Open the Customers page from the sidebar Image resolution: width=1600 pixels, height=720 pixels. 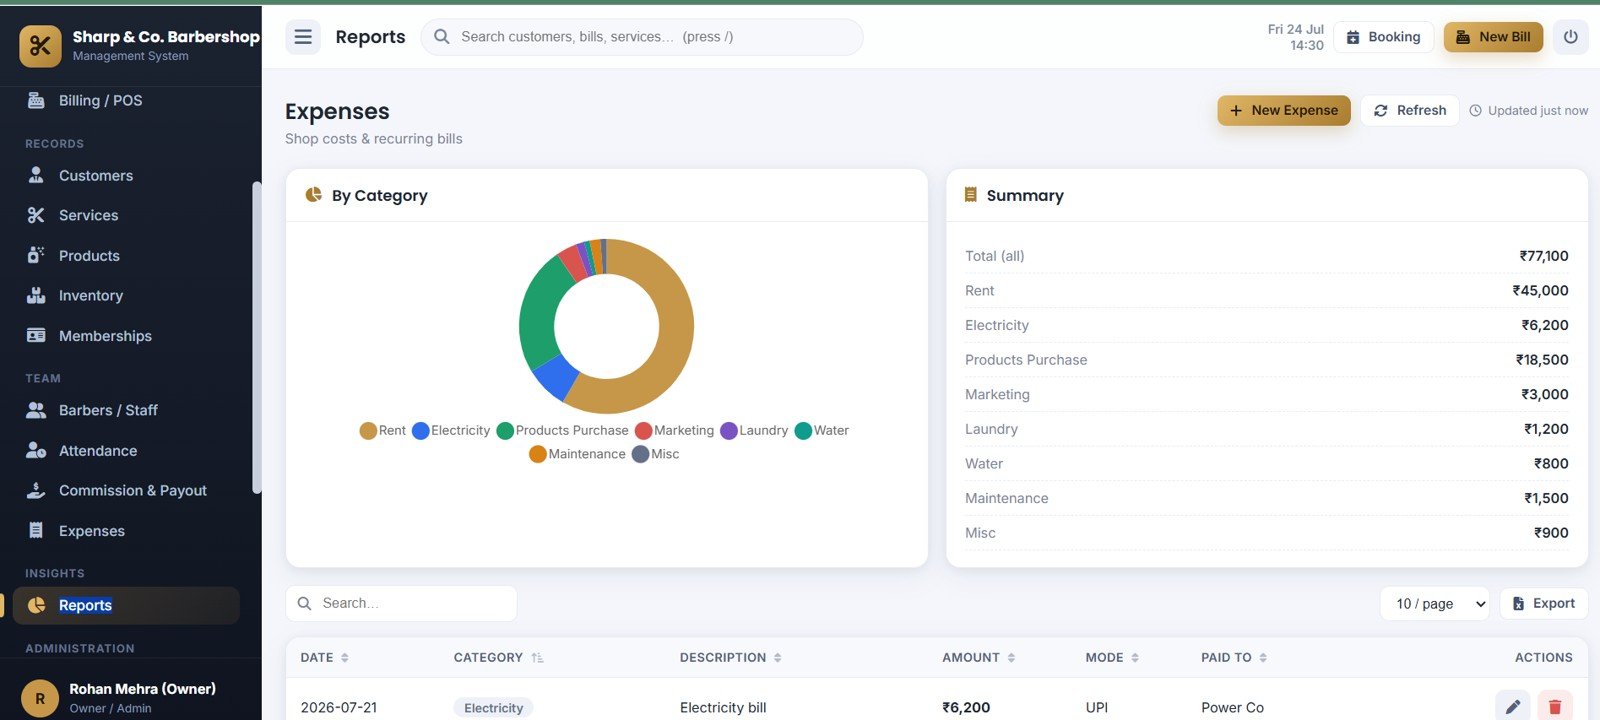126,175
